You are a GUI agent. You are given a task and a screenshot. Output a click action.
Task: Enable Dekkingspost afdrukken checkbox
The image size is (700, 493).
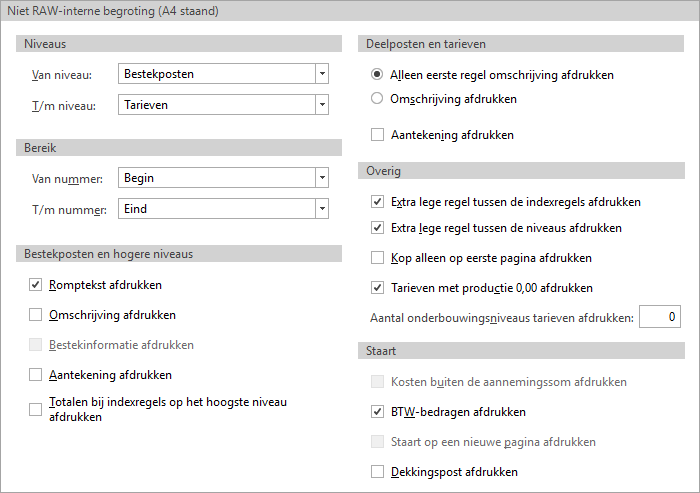click(377, 471)
